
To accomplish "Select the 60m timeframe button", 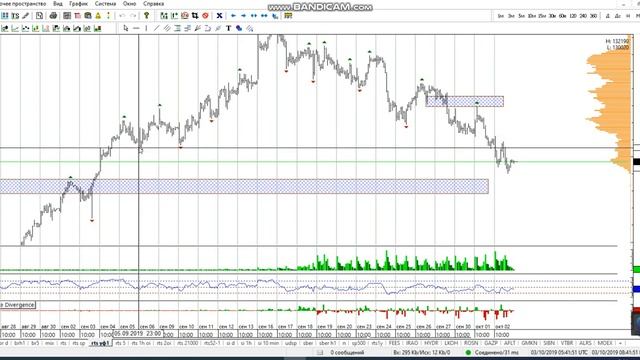I will point(562,16).
